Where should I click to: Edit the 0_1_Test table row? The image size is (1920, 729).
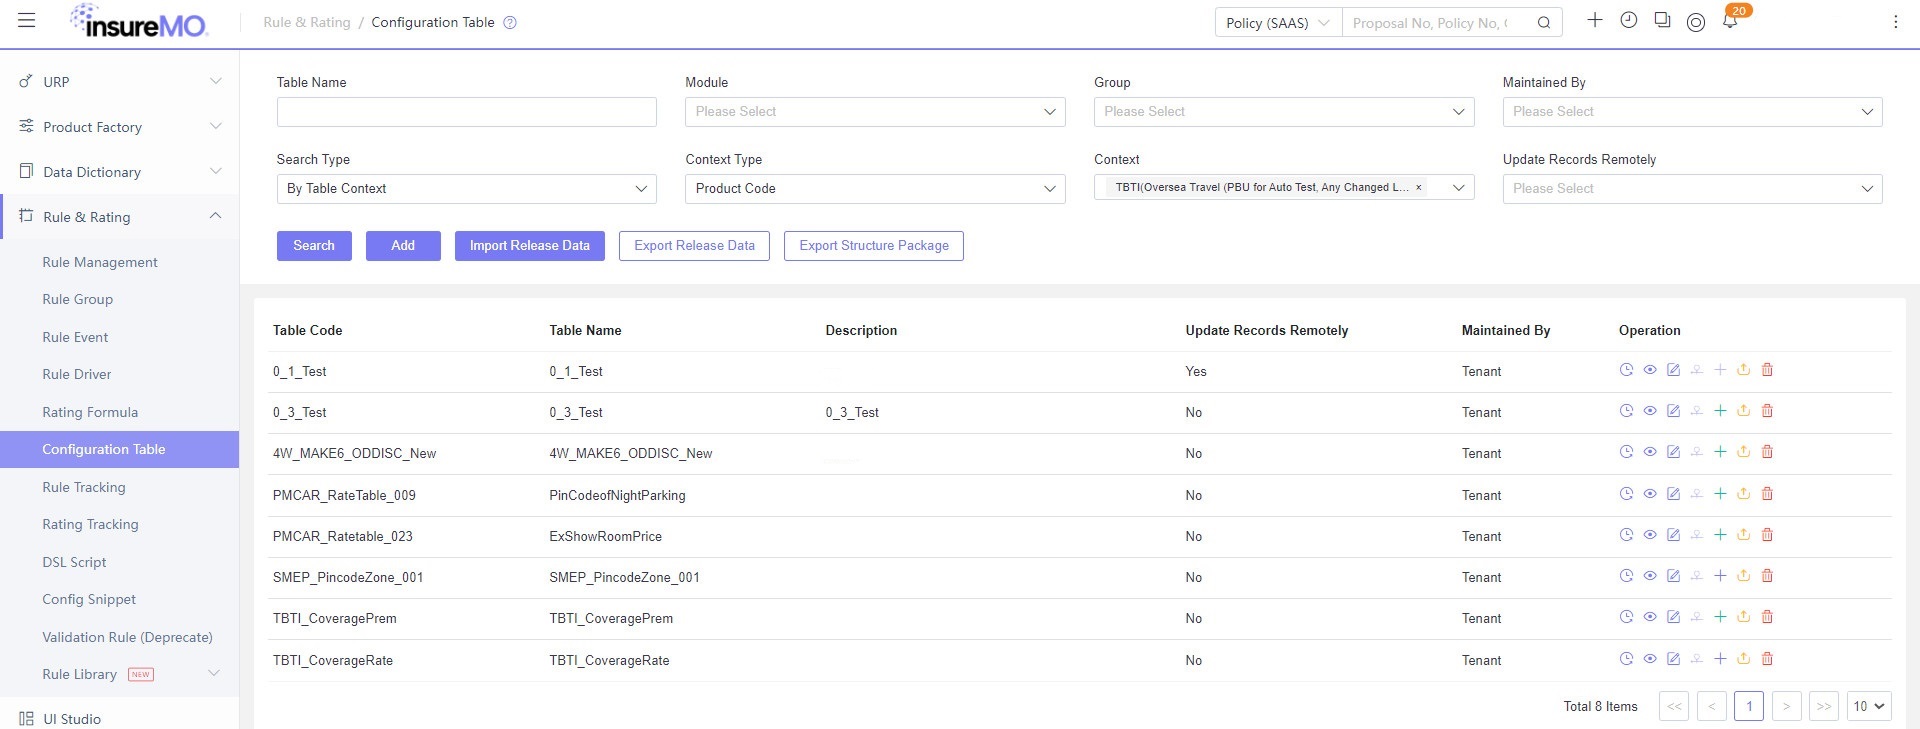pyautogui.click(x=1673, y=370)
